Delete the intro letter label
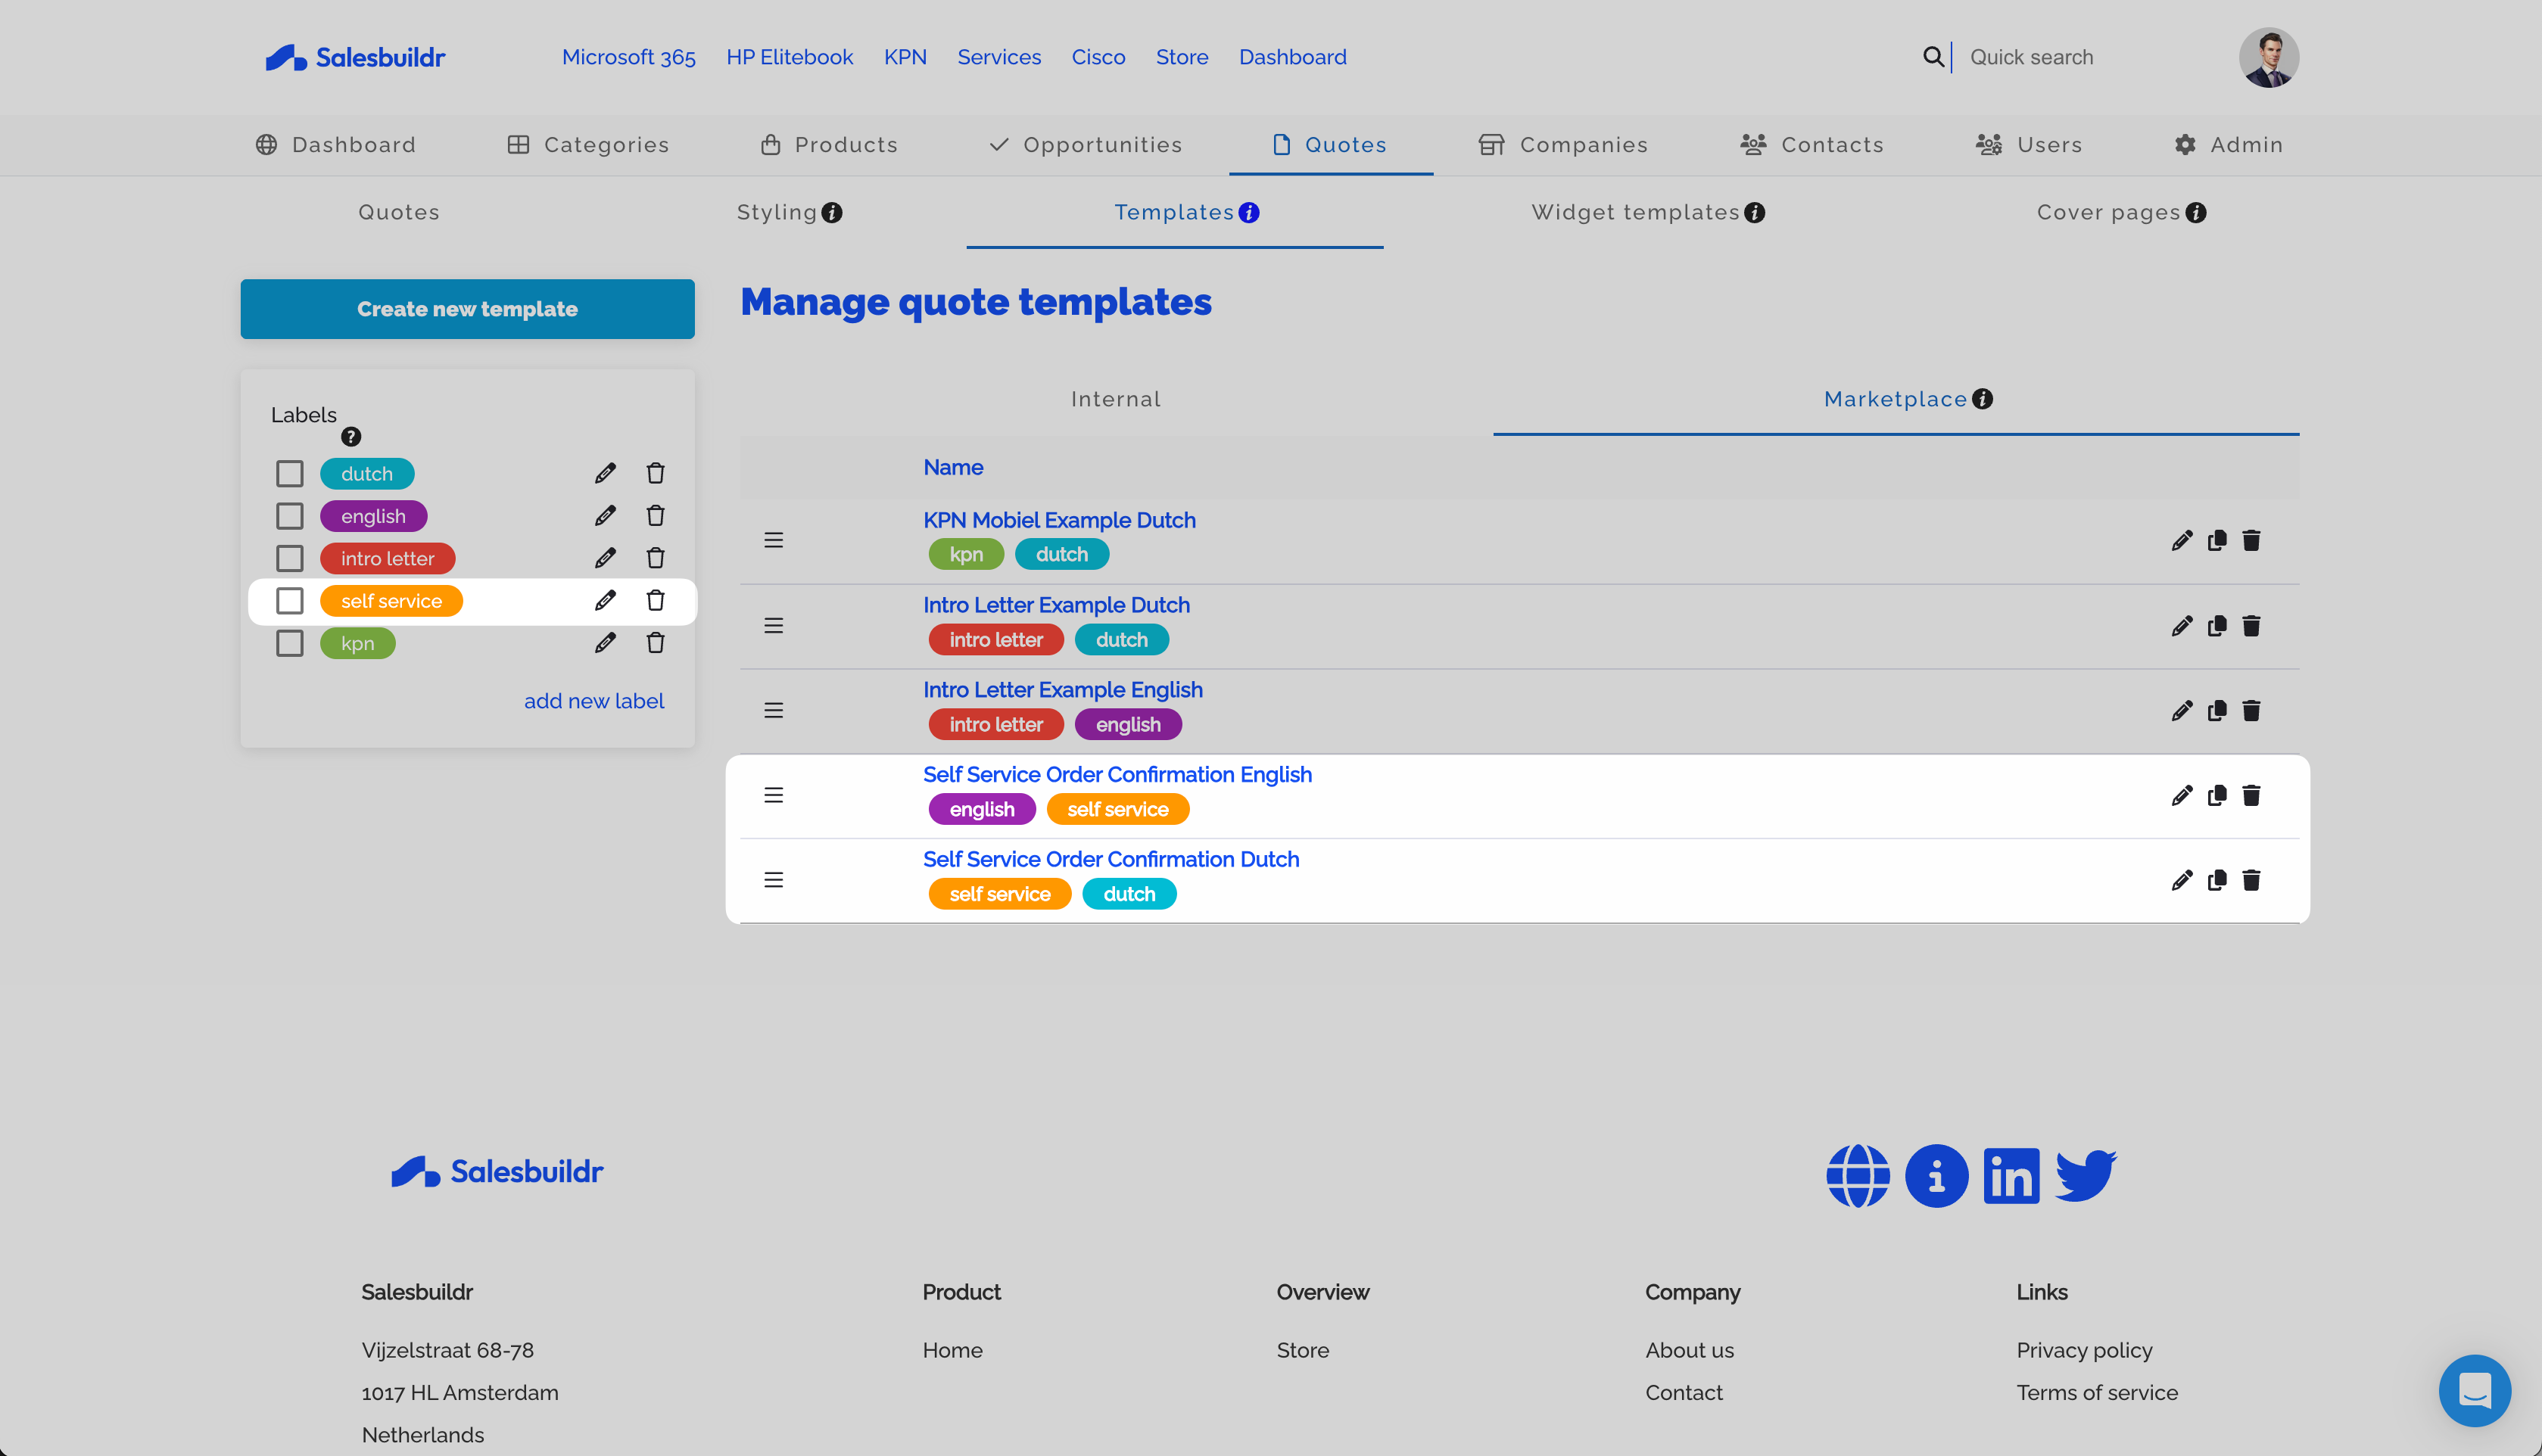The image size is (2542, 1456). 655,558
